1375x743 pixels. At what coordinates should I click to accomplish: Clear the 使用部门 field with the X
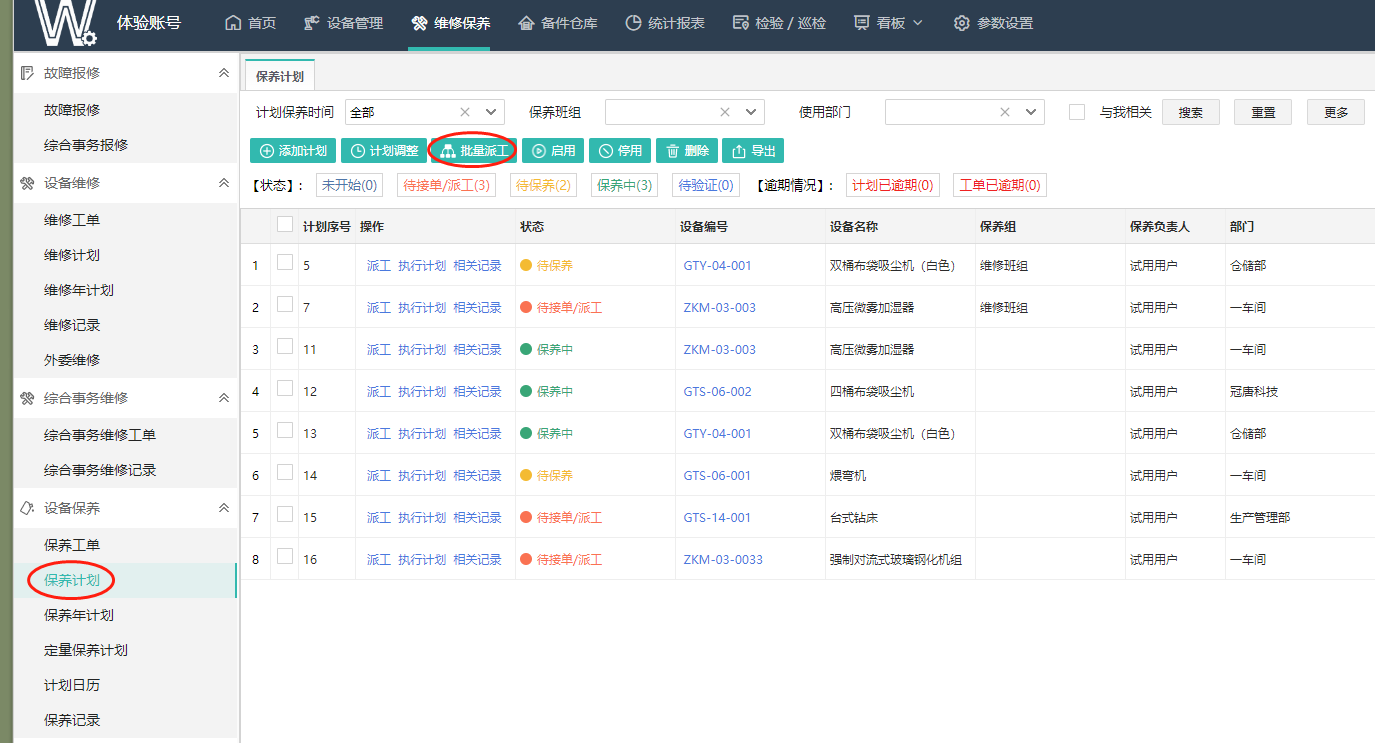point(1005,112)
